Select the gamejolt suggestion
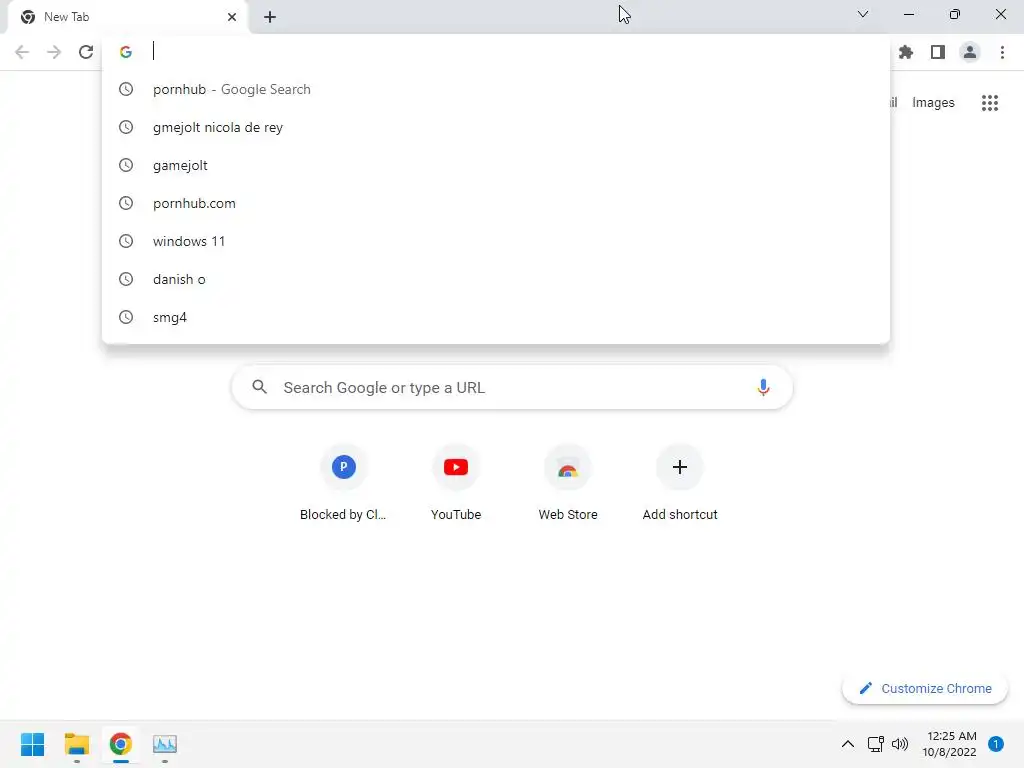Image resolution: width=1024 pixels, height=768 pixels. coord(496,165)
